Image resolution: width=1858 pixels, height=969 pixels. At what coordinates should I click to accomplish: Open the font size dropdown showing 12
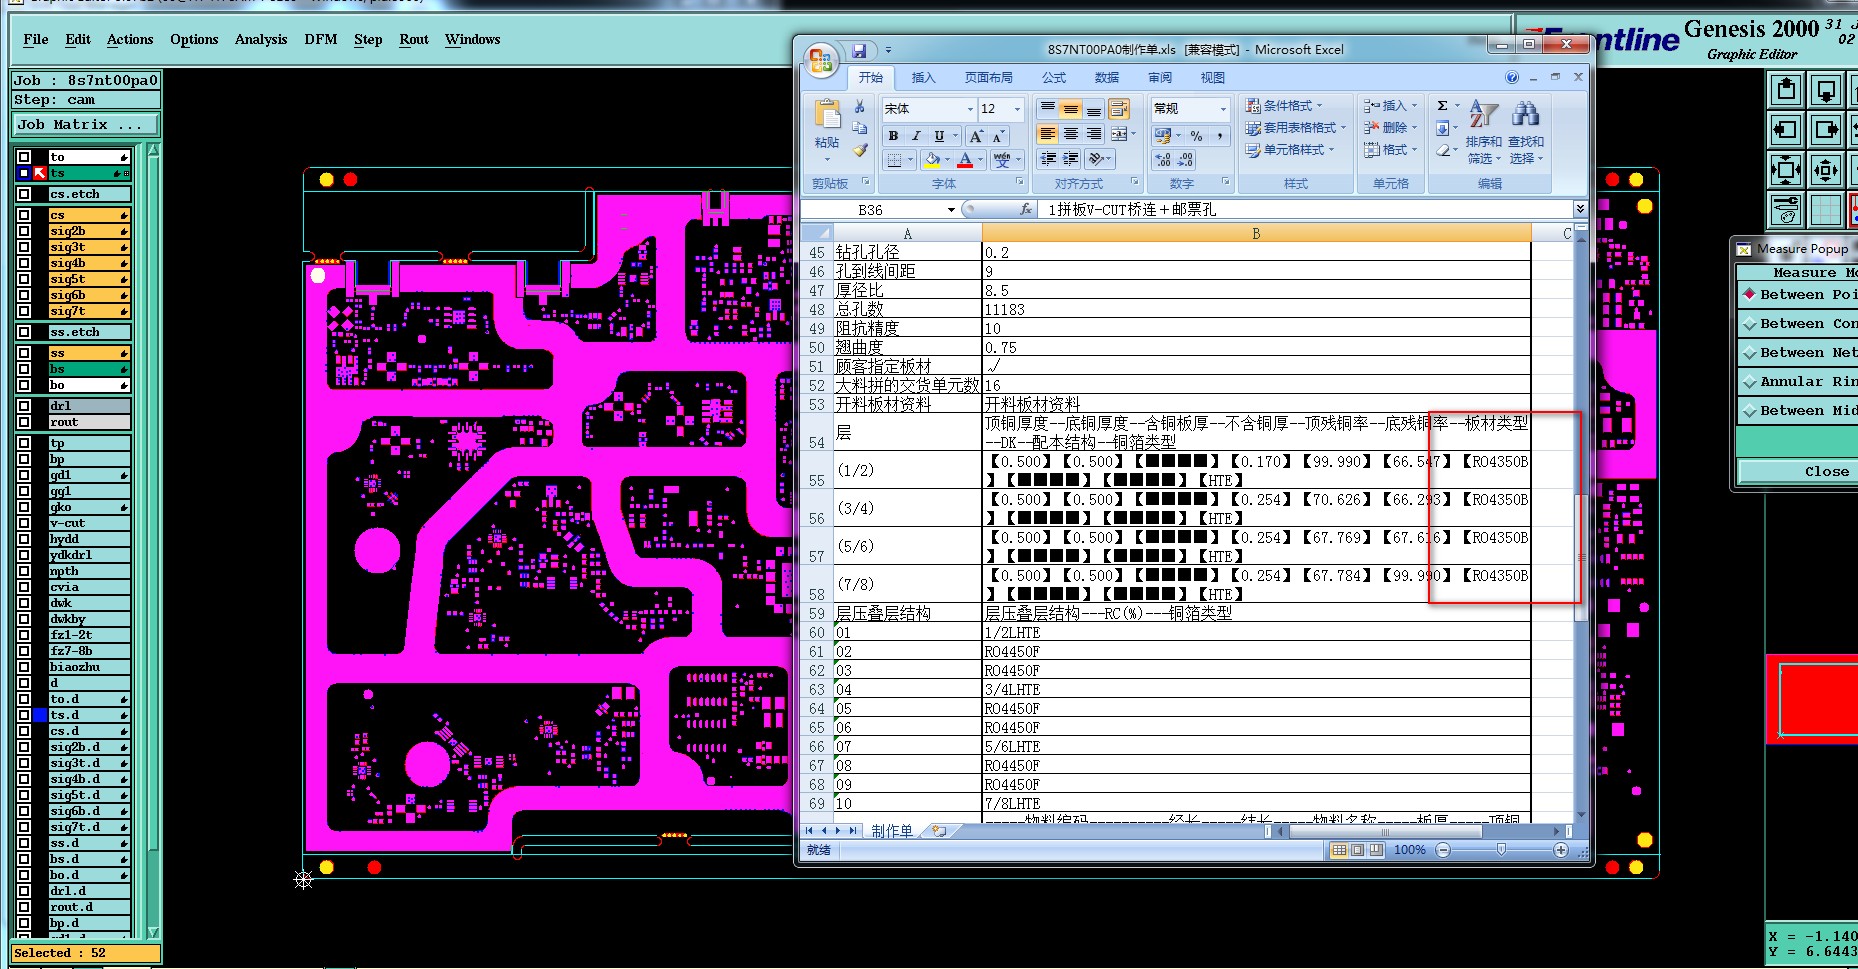(x=1018, y=109)
